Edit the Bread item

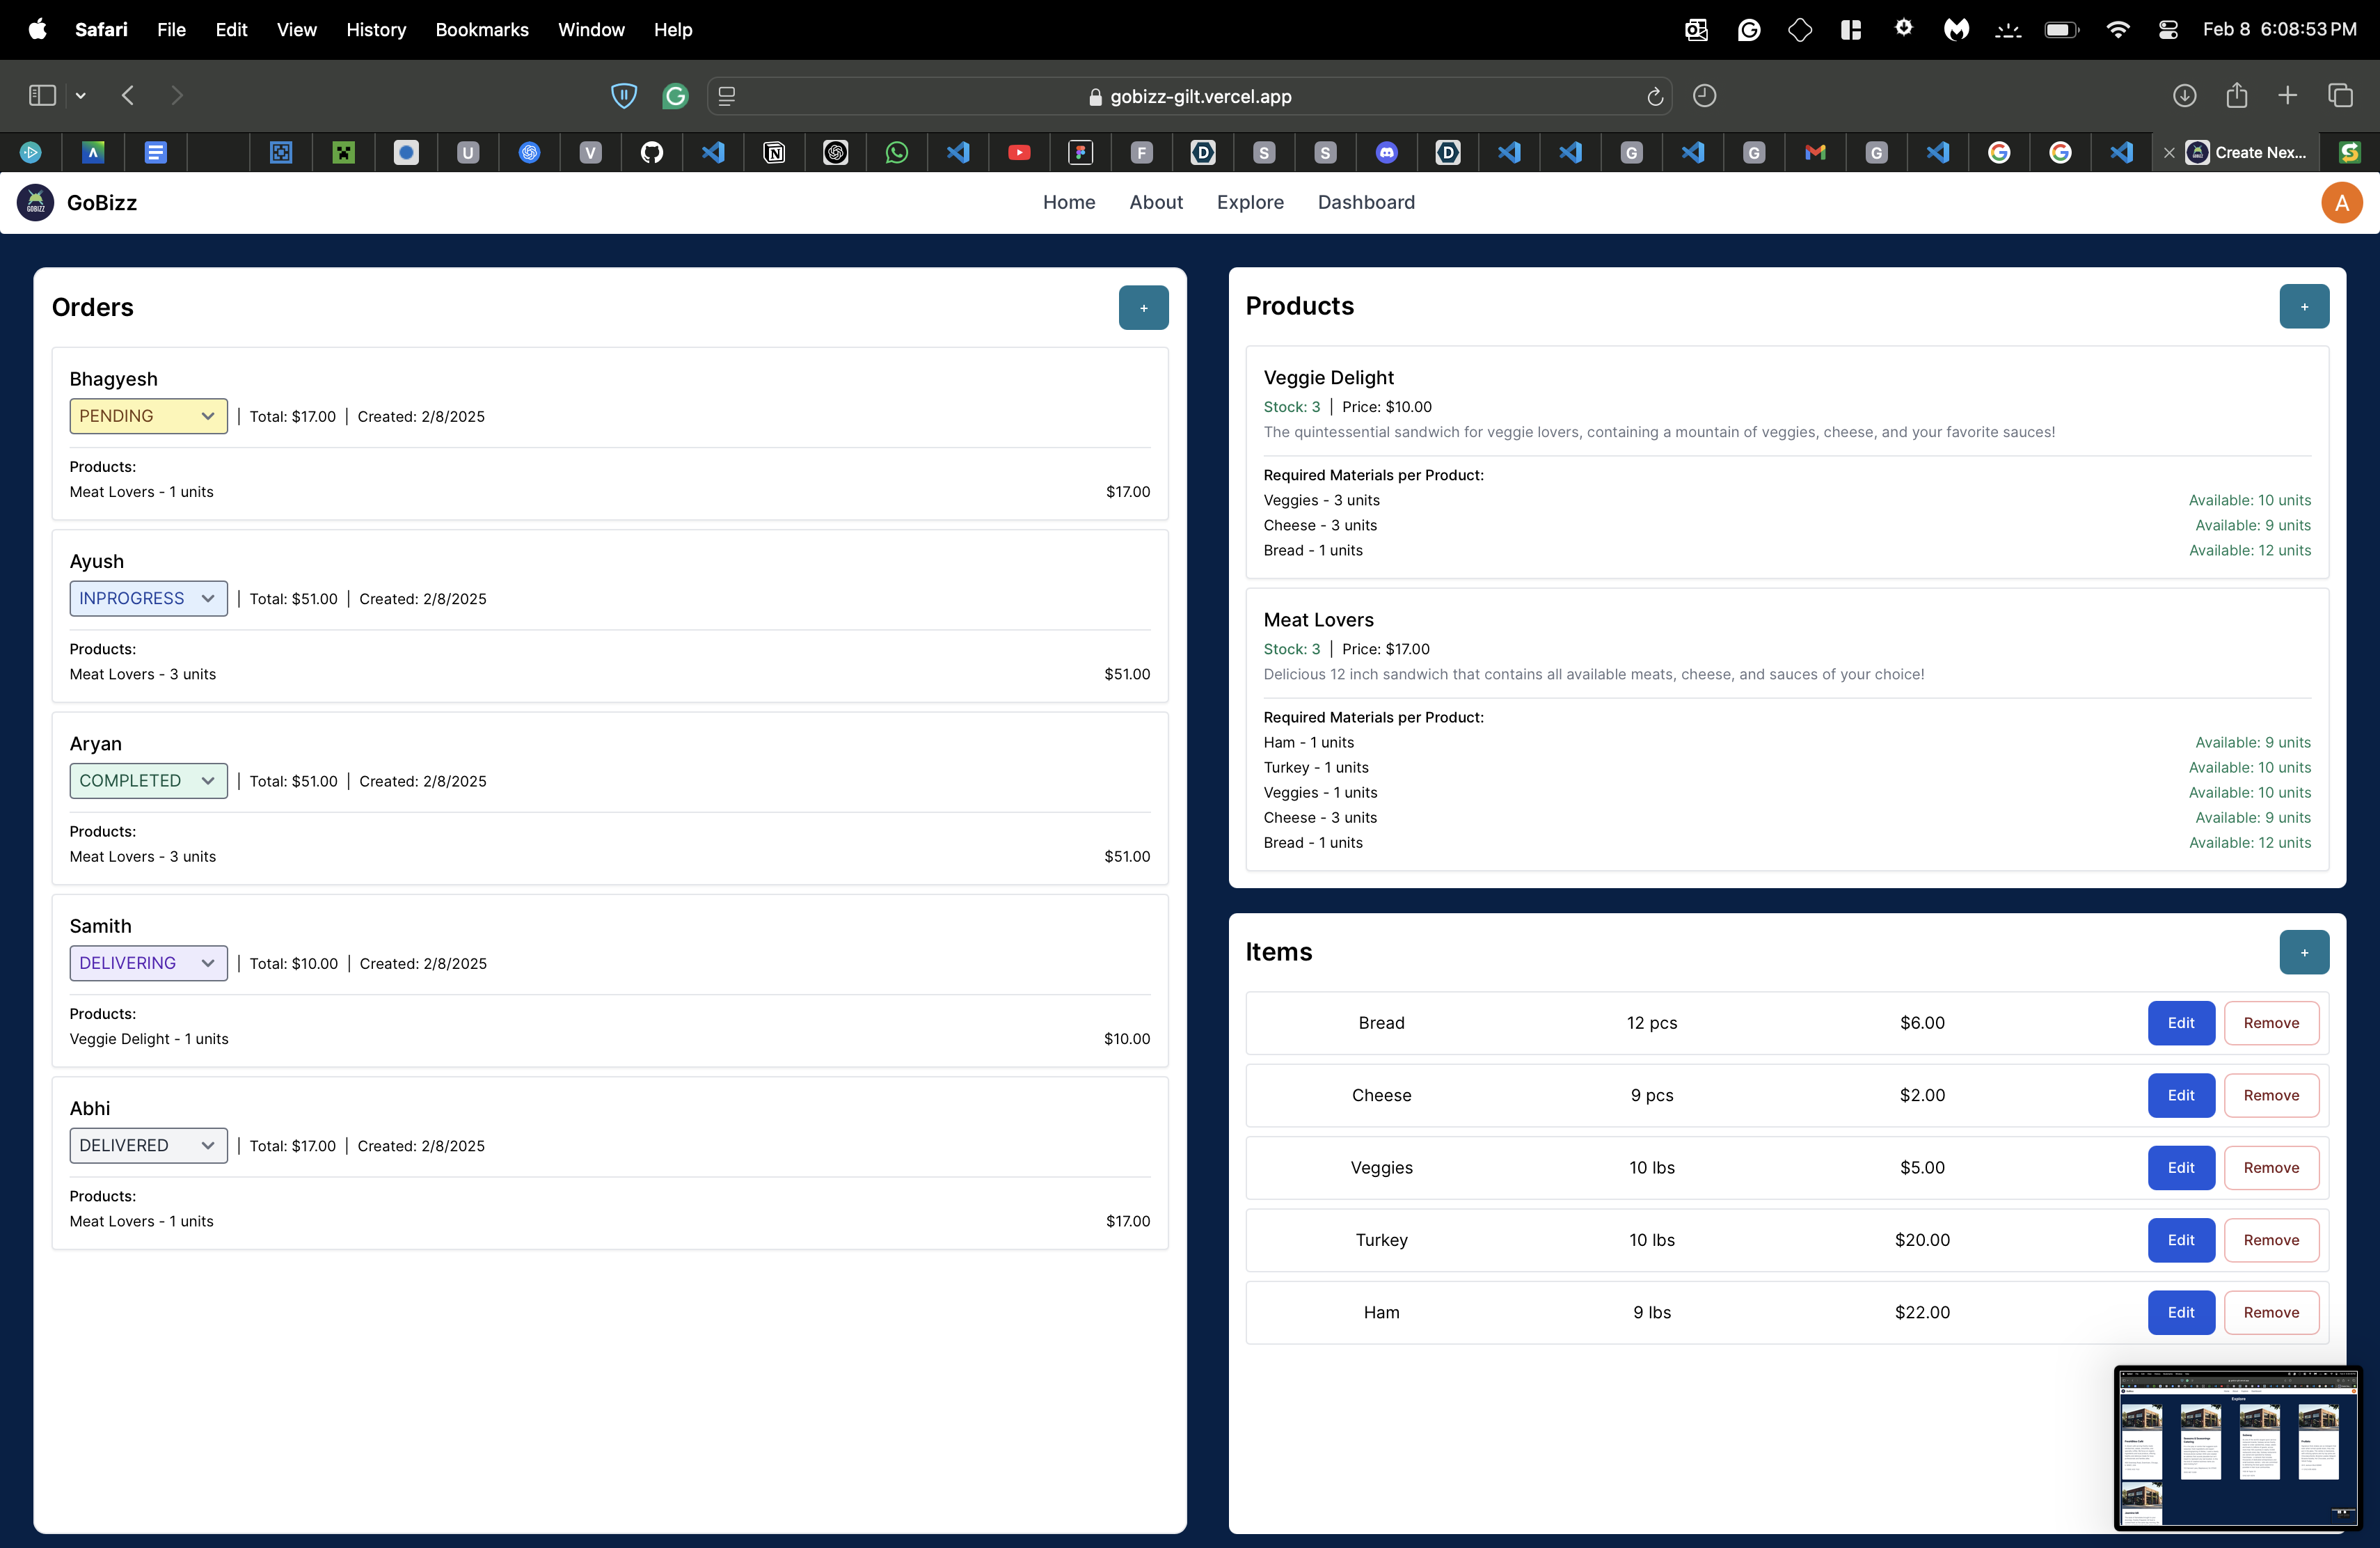point(2180,1023)
